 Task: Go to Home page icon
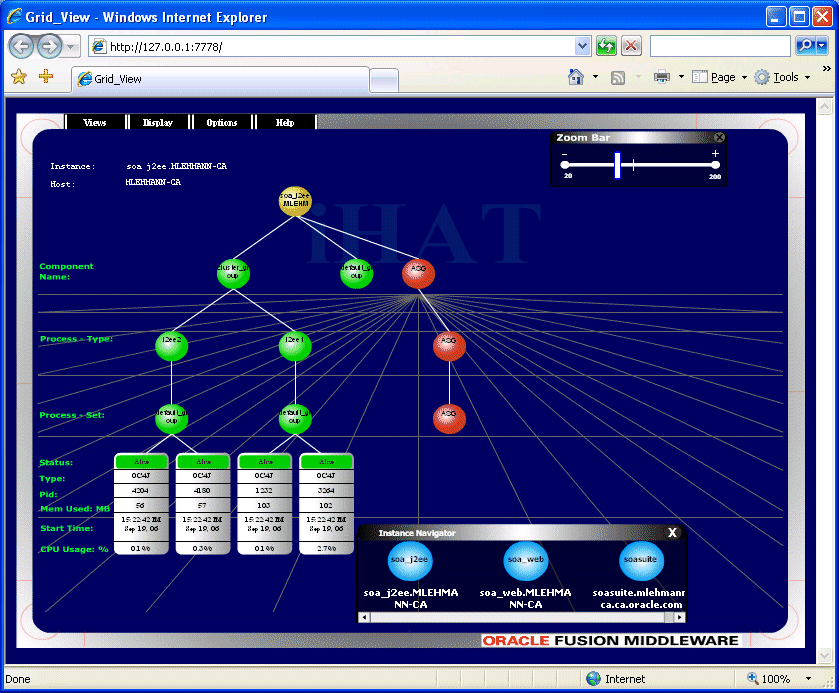(576, 77)
